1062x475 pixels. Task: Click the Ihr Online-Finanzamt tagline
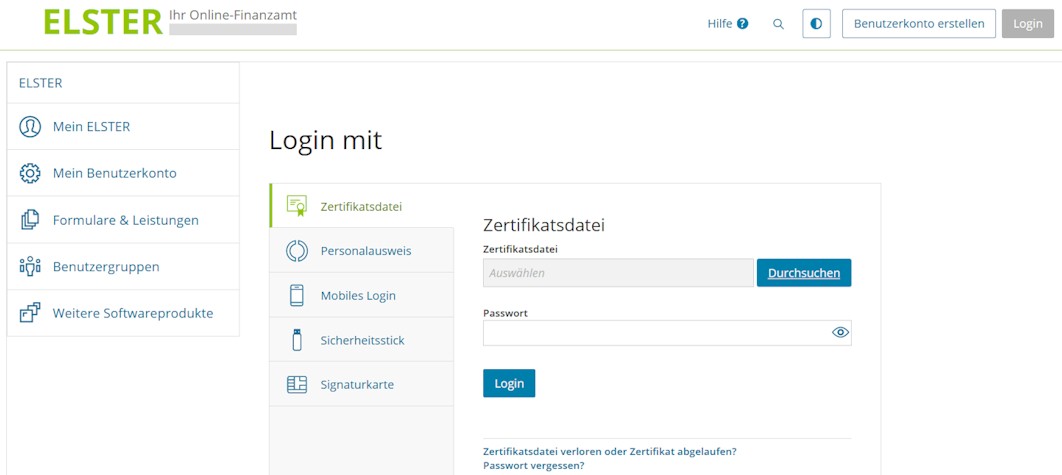(233, 15)
